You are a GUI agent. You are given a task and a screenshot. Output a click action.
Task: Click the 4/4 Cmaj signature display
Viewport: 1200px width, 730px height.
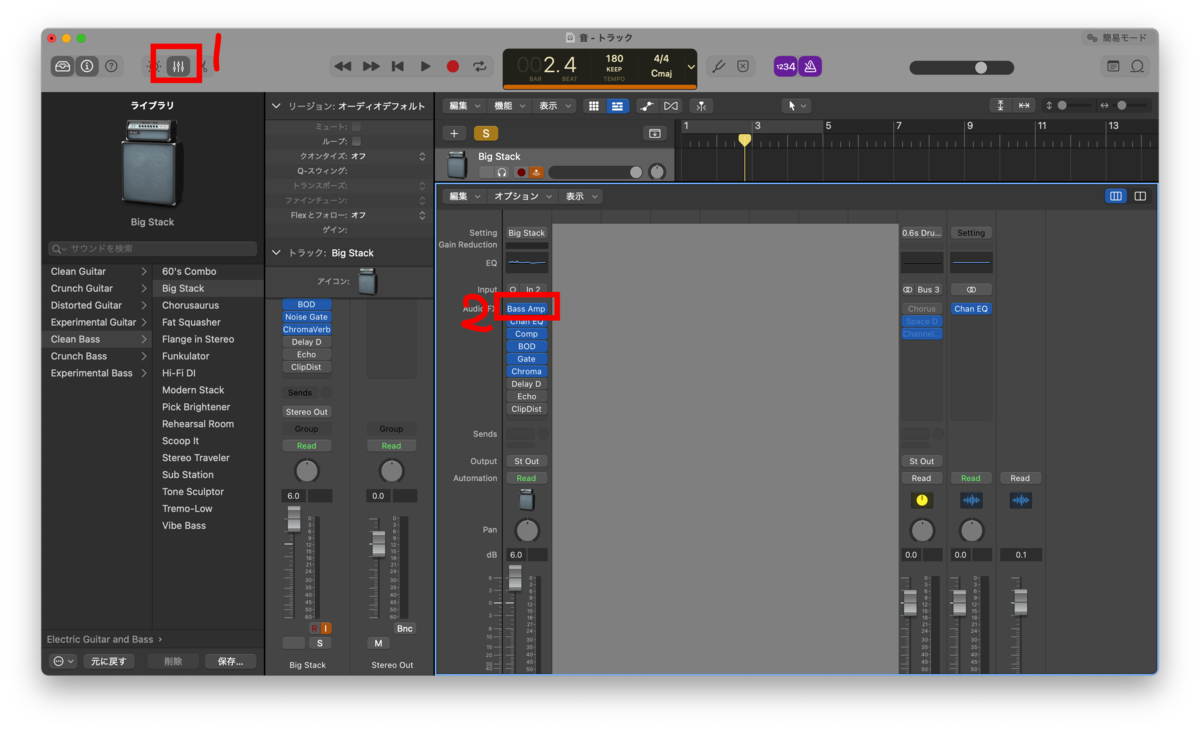(x=661, y=66)
